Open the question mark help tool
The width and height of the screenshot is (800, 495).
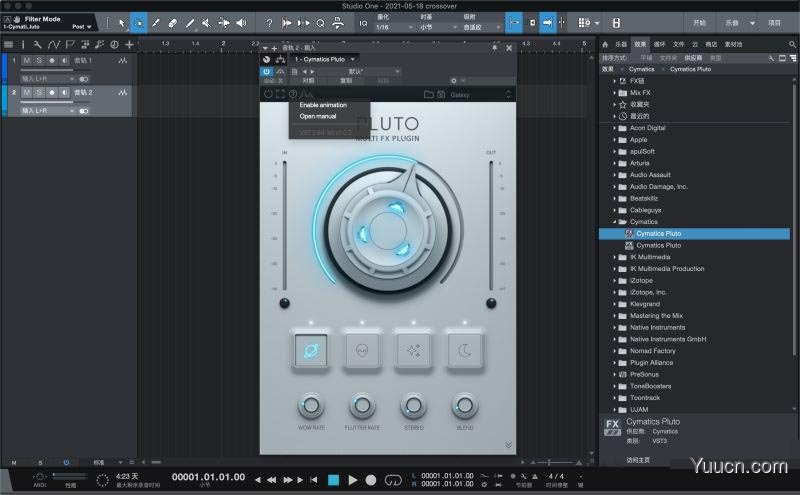point(269,23)
